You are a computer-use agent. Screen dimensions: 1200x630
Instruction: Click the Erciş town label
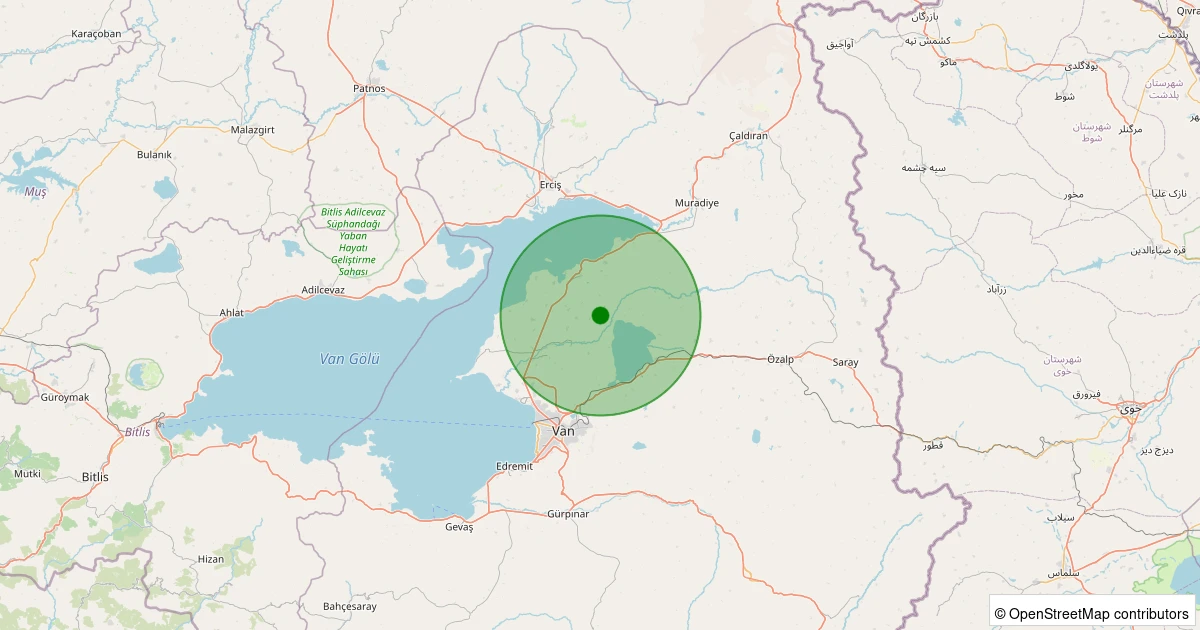coord(551,186)
